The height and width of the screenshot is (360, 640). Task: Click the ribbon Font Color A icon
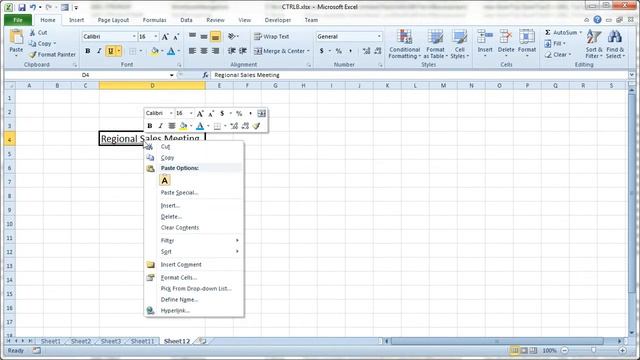(171, 51)
